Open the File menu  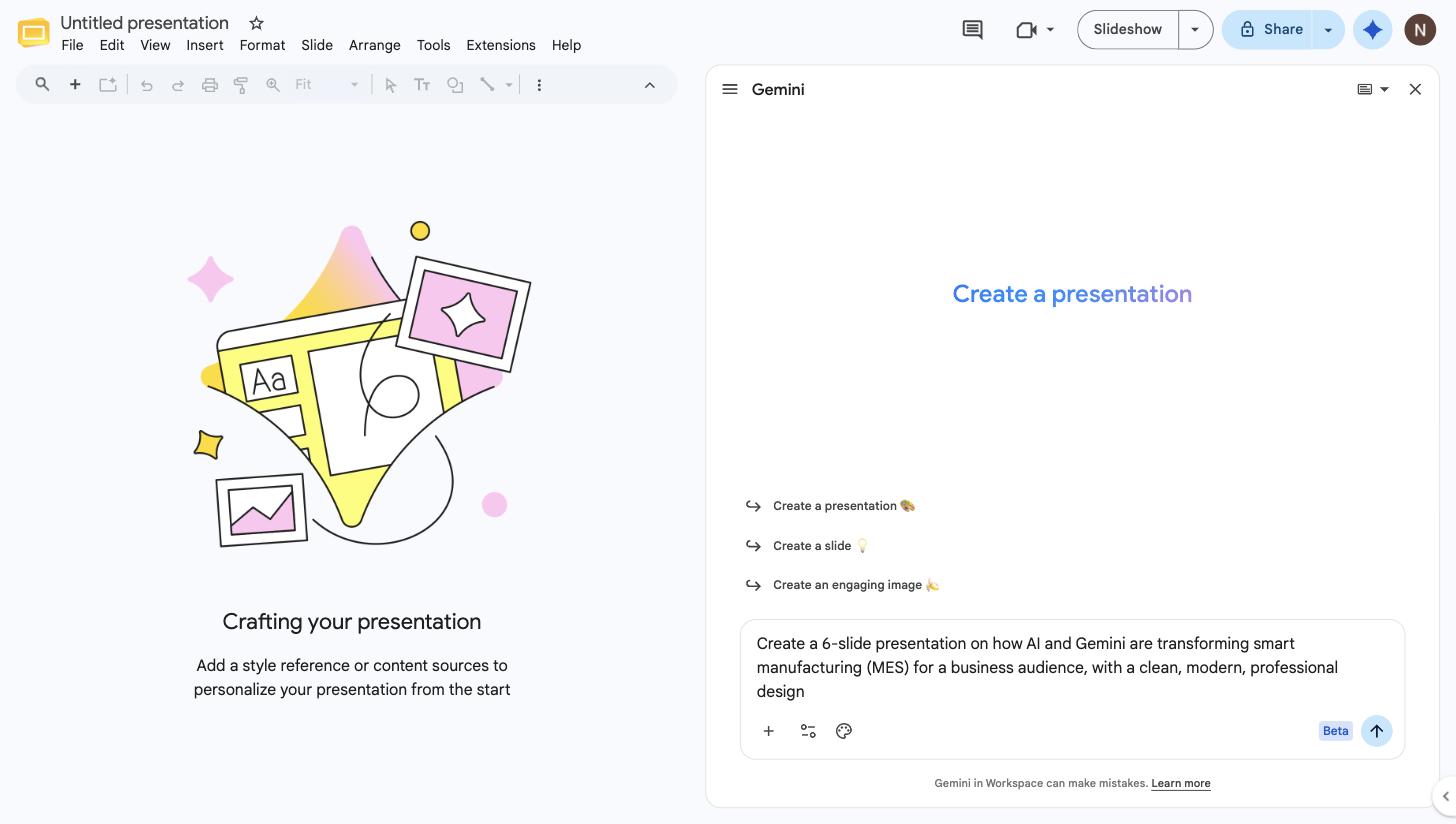coord(72,45)
